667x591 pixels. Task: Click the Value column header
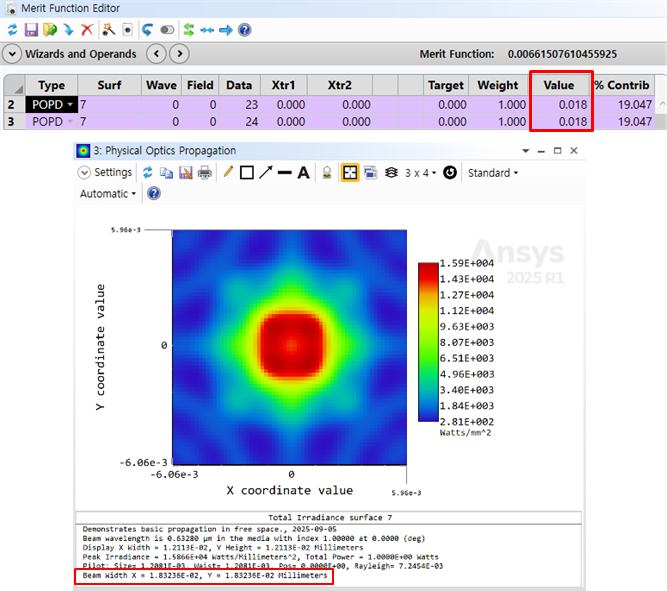558,86
